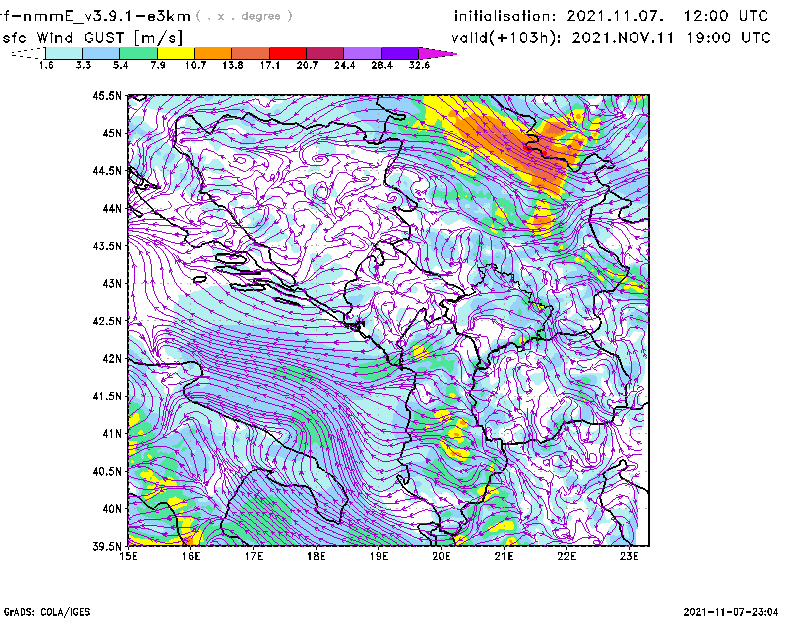This screenshot has width=800, height=618.
Task: Click the red 17.1–20.7 legend swatch
Action: [288, 53]
